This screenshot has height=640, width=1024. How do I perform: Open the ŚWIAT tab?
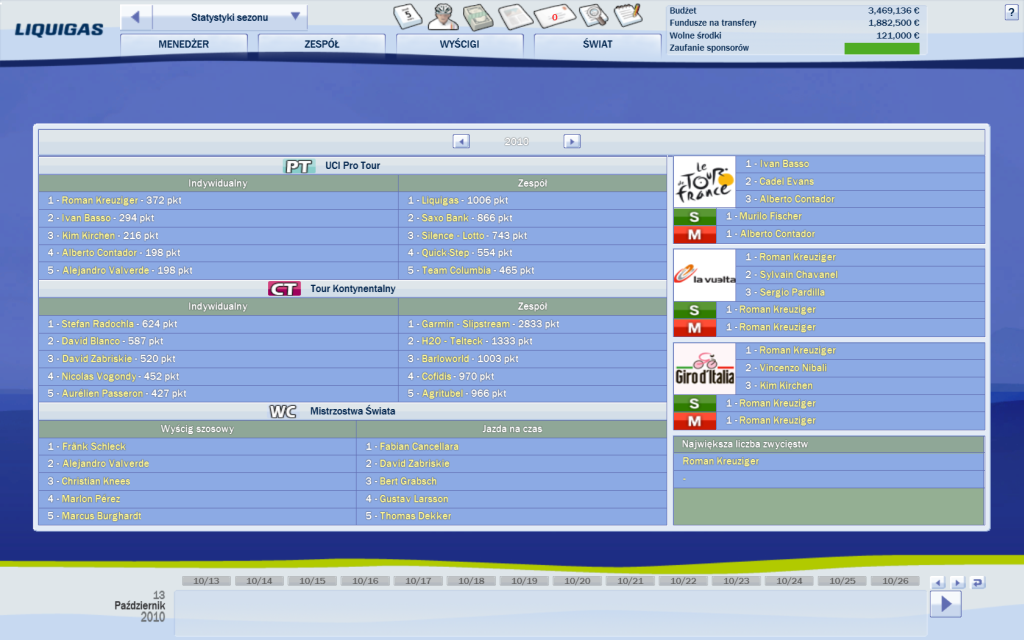click(598, 44)
